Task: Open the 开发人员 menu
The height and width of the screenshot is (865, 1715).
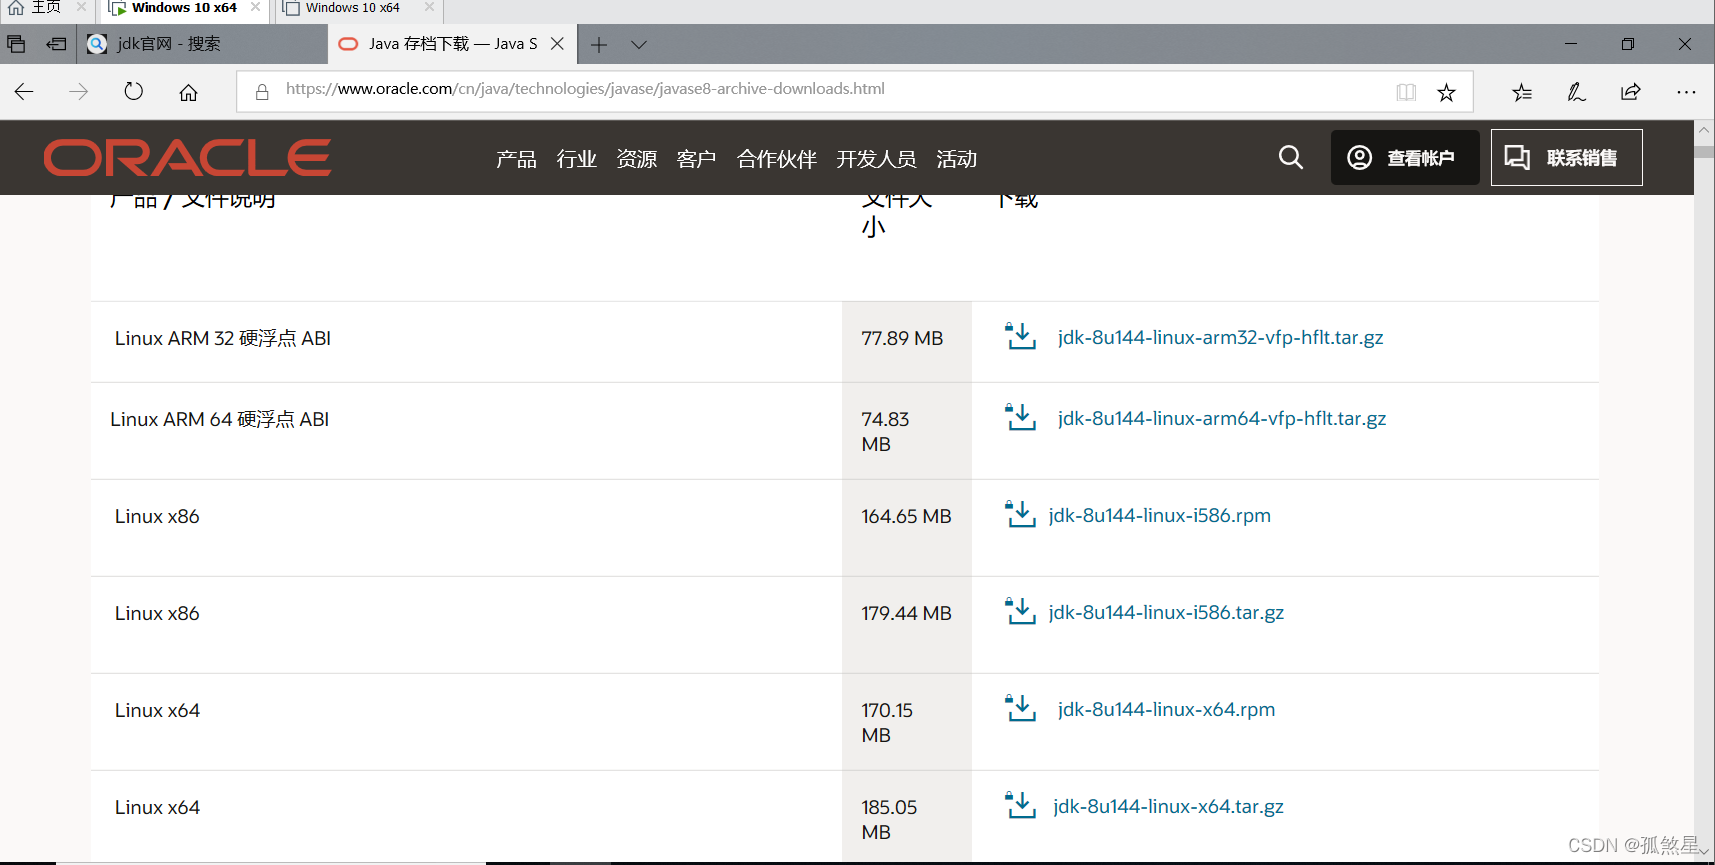Action: click(x=876, y=159)
